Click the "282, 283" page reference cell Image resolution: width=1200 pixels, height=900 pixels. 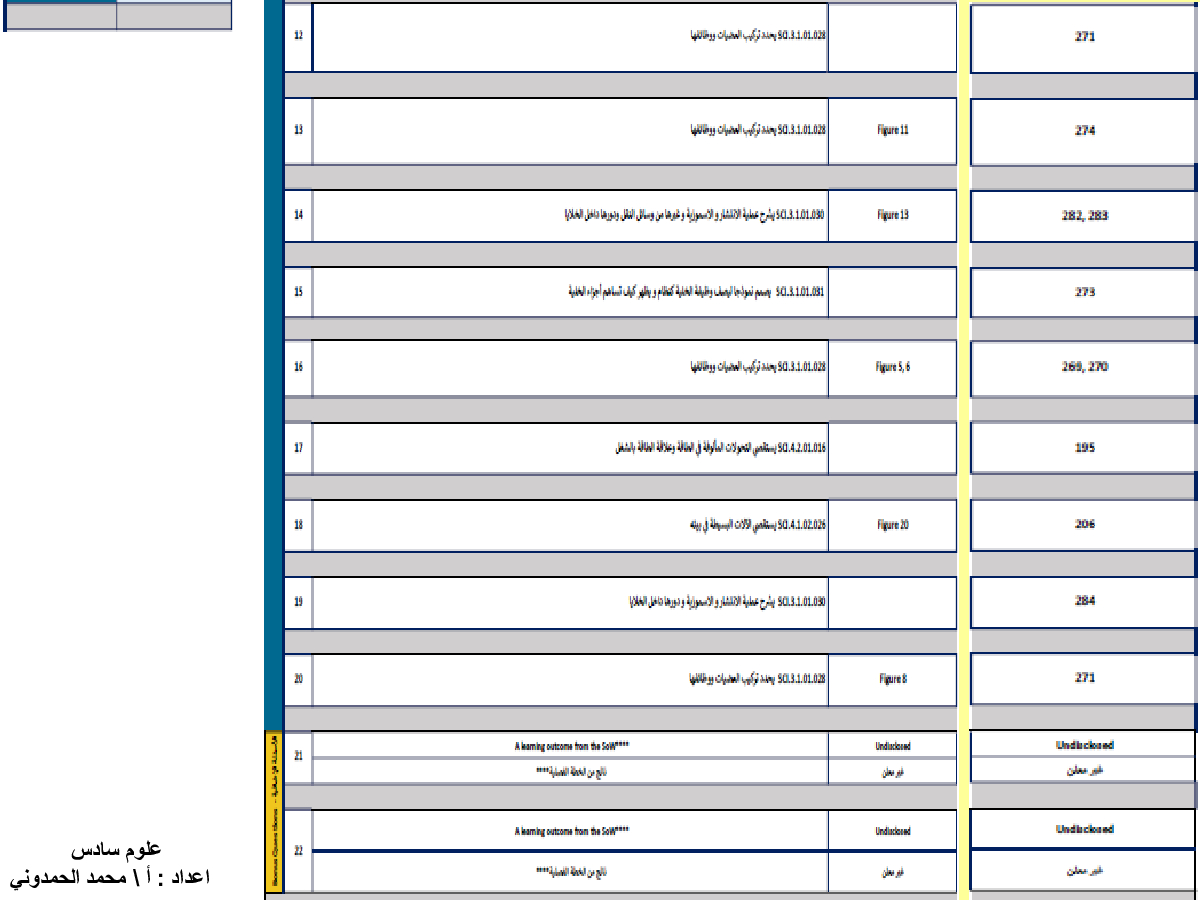[1085, 215]
